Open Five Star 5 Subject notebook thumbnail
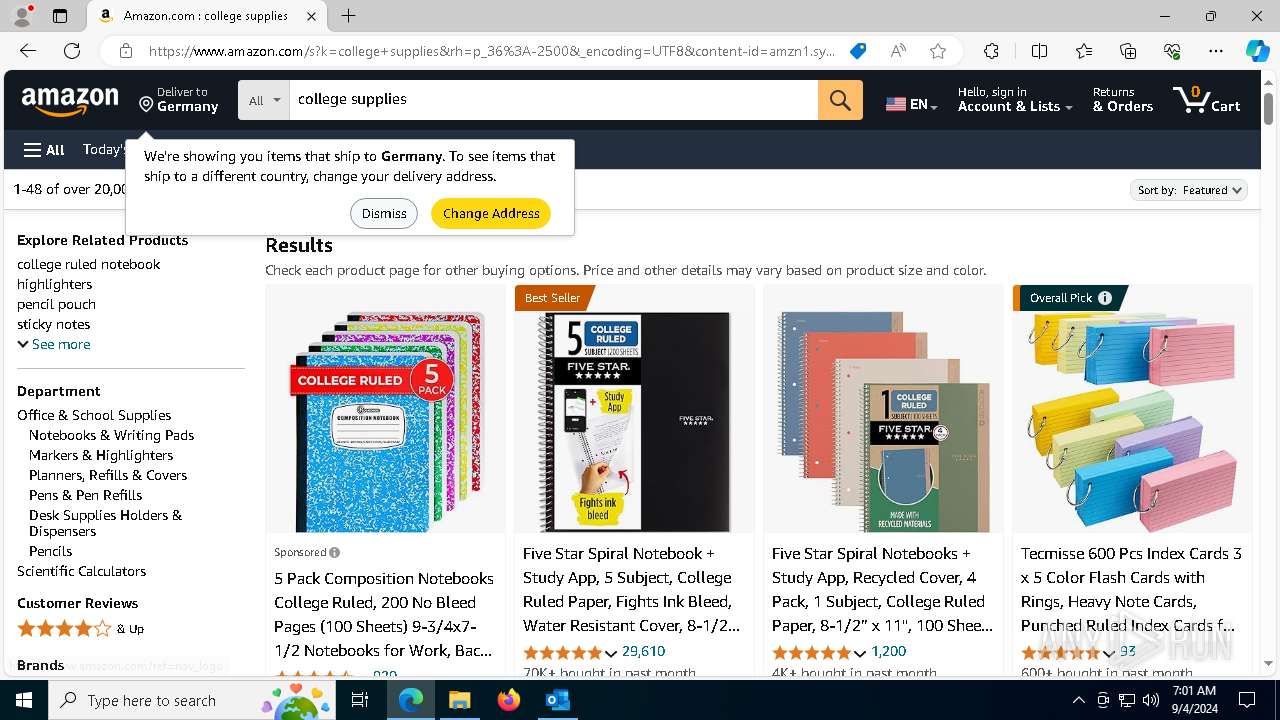Screen dimensions: 1280x720 635,422
